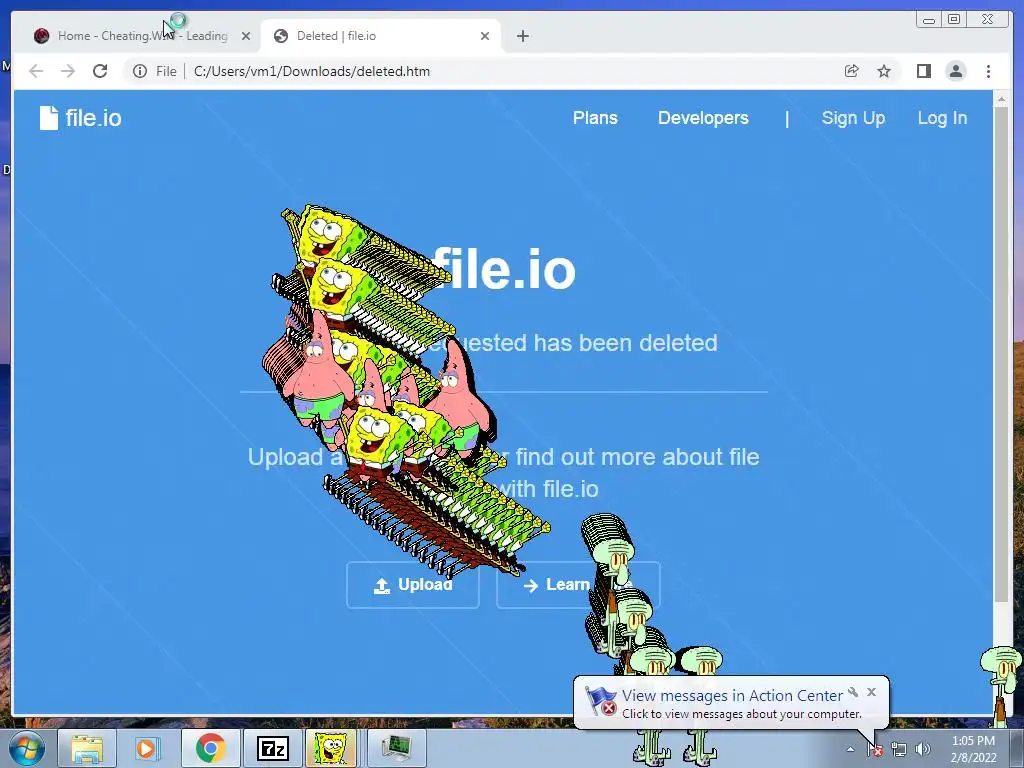
Task: Open Windows Media Player taskbar icon
Action: [x=148, y=748]
